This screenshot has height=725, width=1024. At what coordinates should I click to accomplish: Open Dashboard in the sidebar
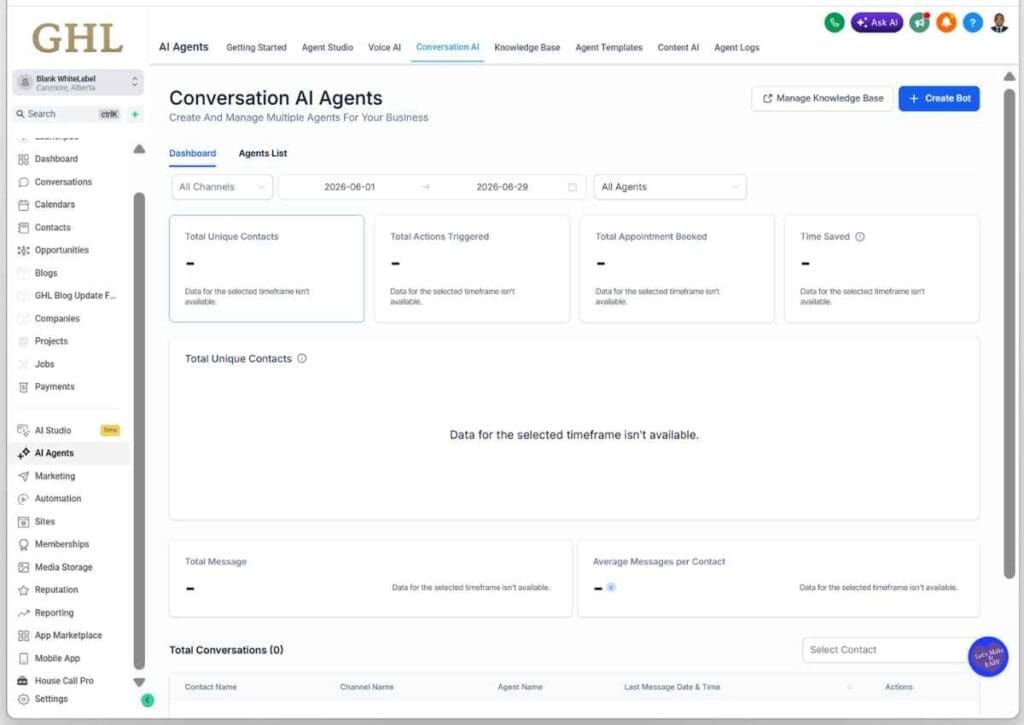tap(56, 159)
